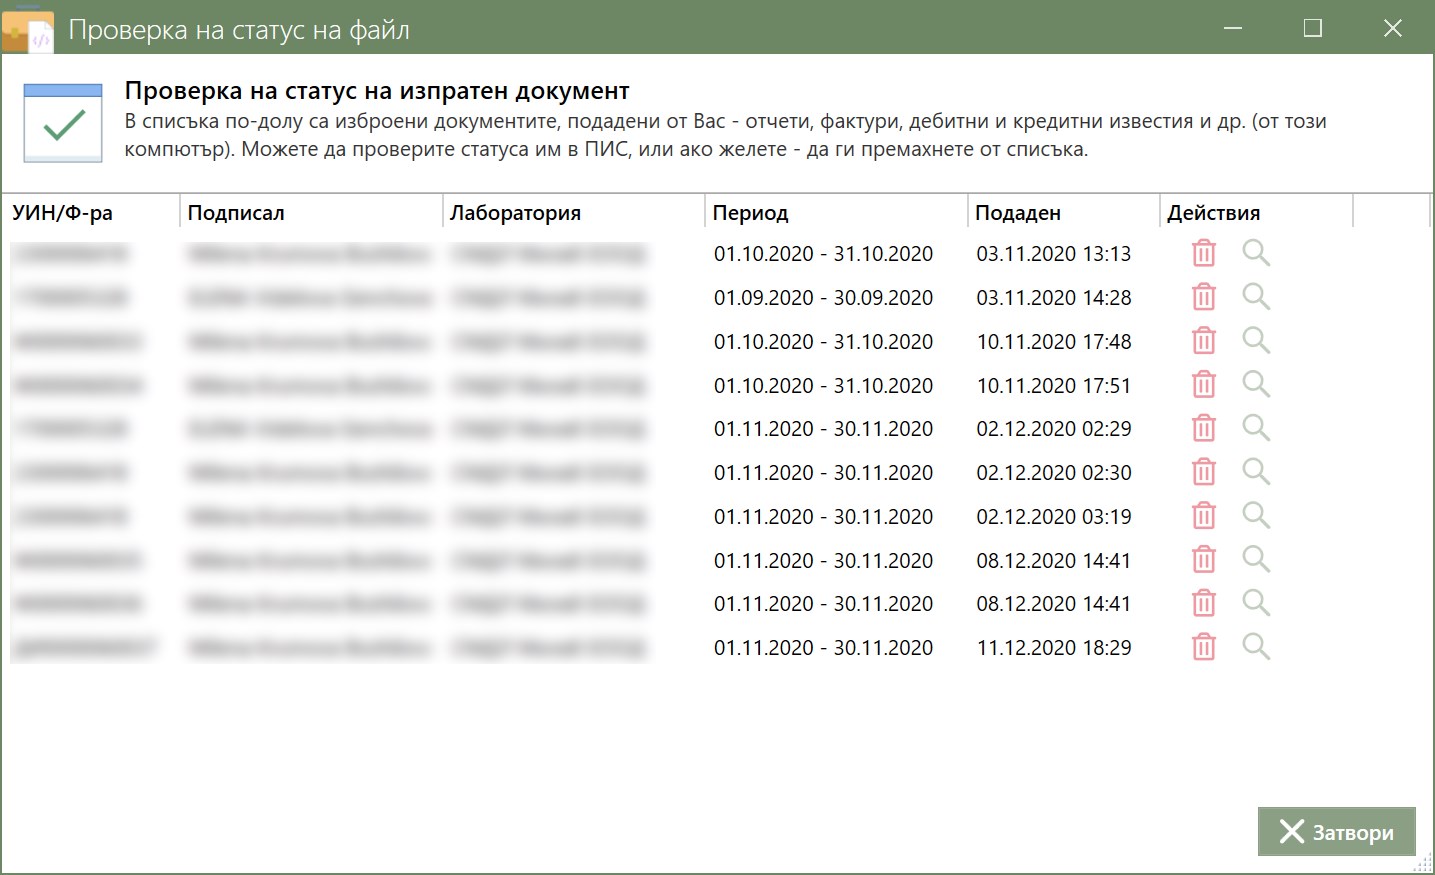1435x875 pixels.
Task: Sort by the УИН/Ф-ра column header
Action: click(91, 213)
